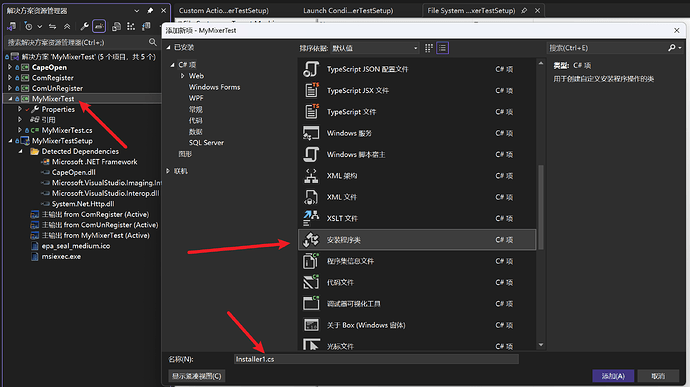Click the search magnifier in Solution Explorer
Viewport: 690px width, 387px height.
153,42
